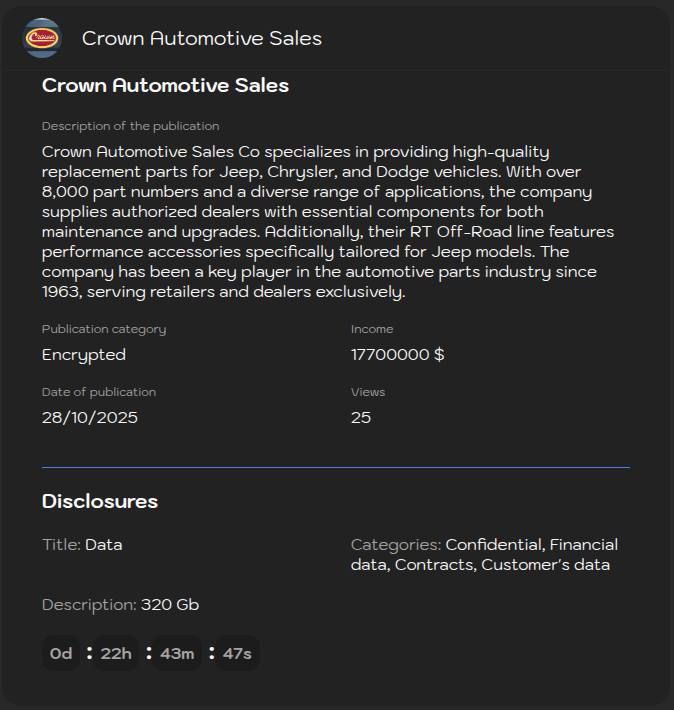Click the 'Description of the publication' label
The width and height of the screenshot is (674, 710).
pyautogui.click(x=130, y=126)
